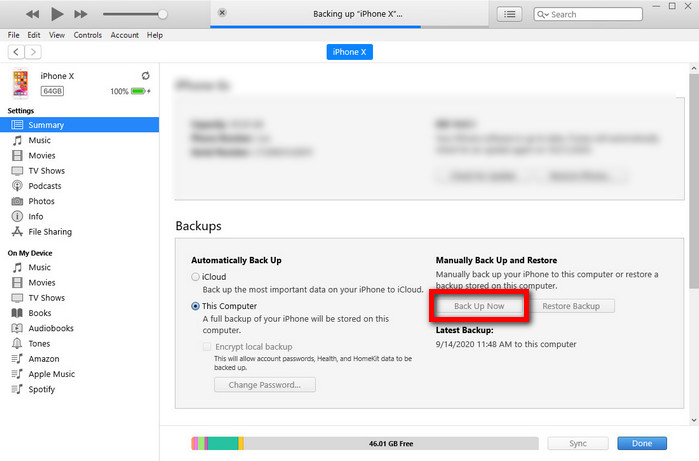Click the Sync button
Image resolution: width=699 pixels, height=461 pixels.
click(x=578, y=443)
